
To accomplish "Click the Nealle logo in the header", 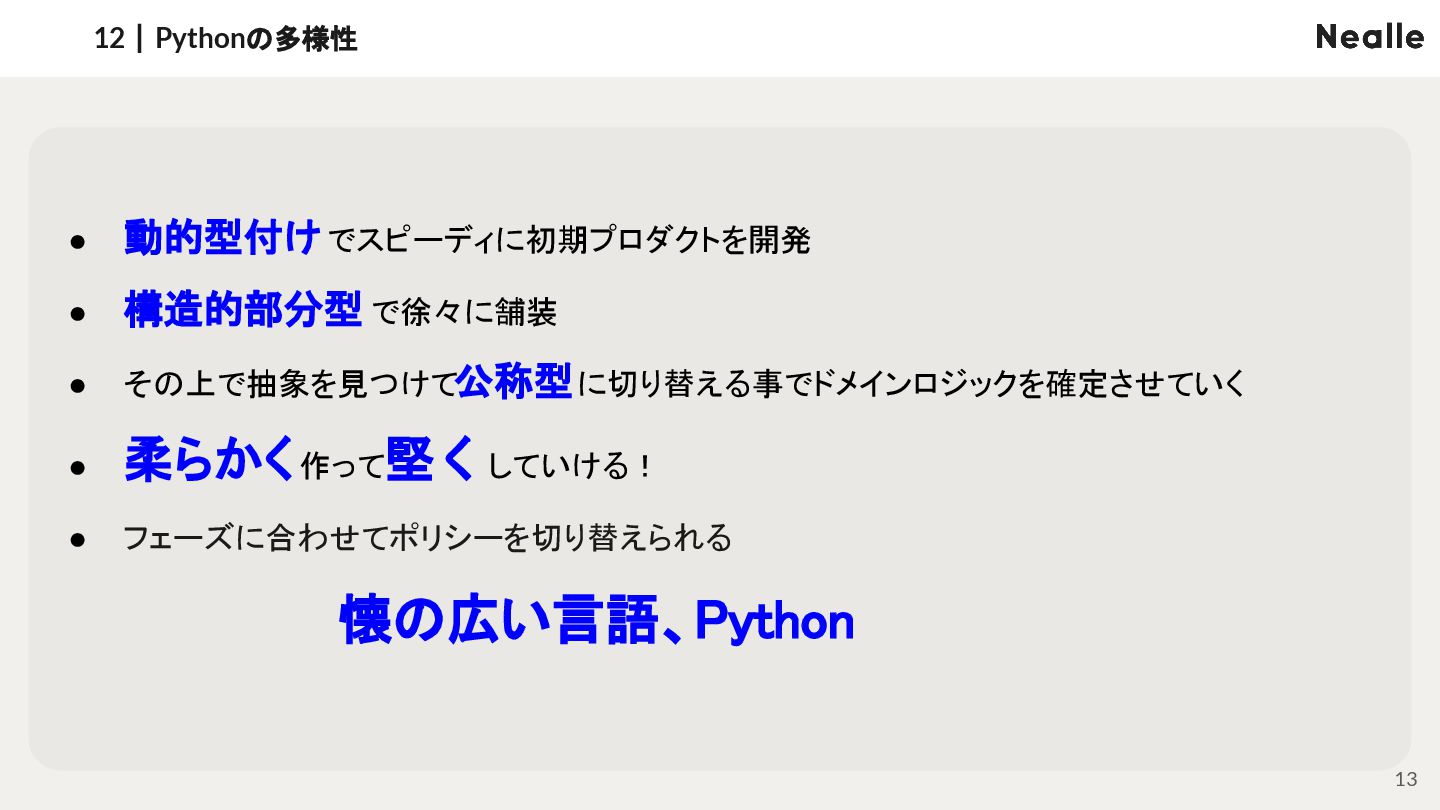I will coord(1370,37).
